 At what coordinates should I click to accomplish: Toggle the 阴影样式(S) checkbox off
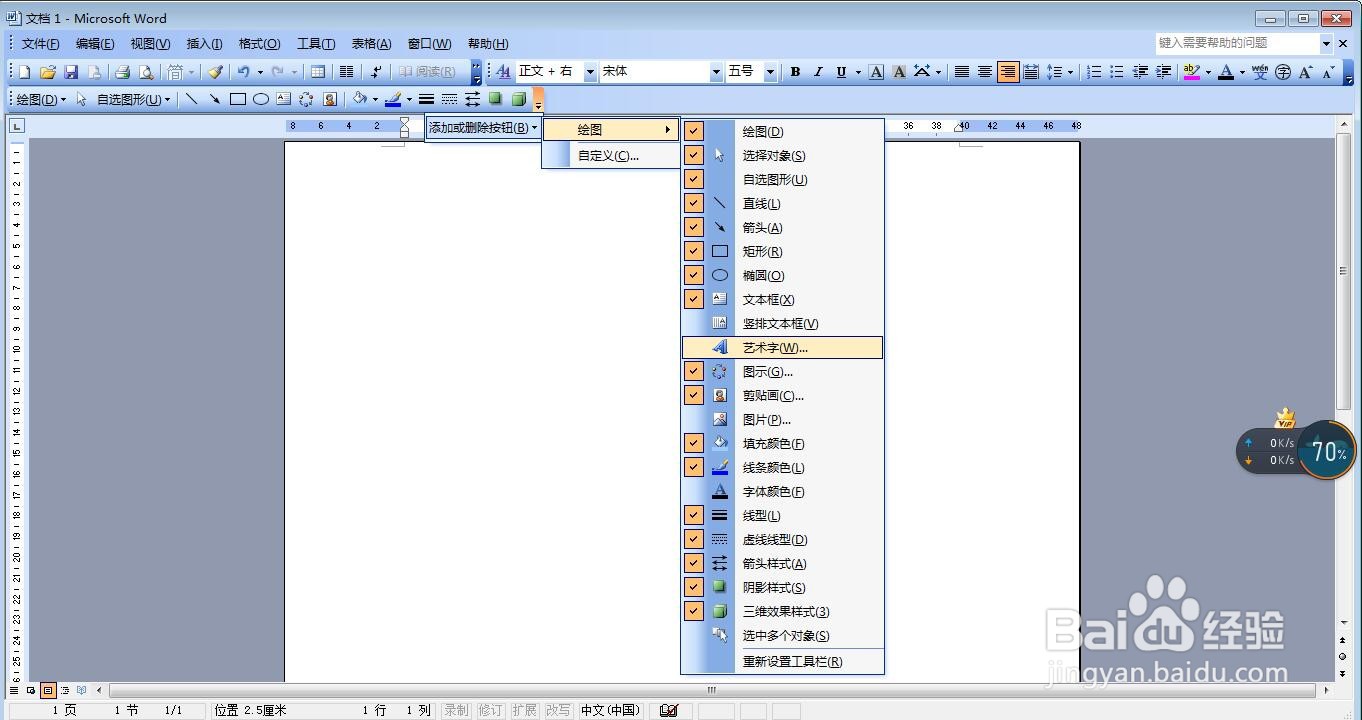point(692,587)
